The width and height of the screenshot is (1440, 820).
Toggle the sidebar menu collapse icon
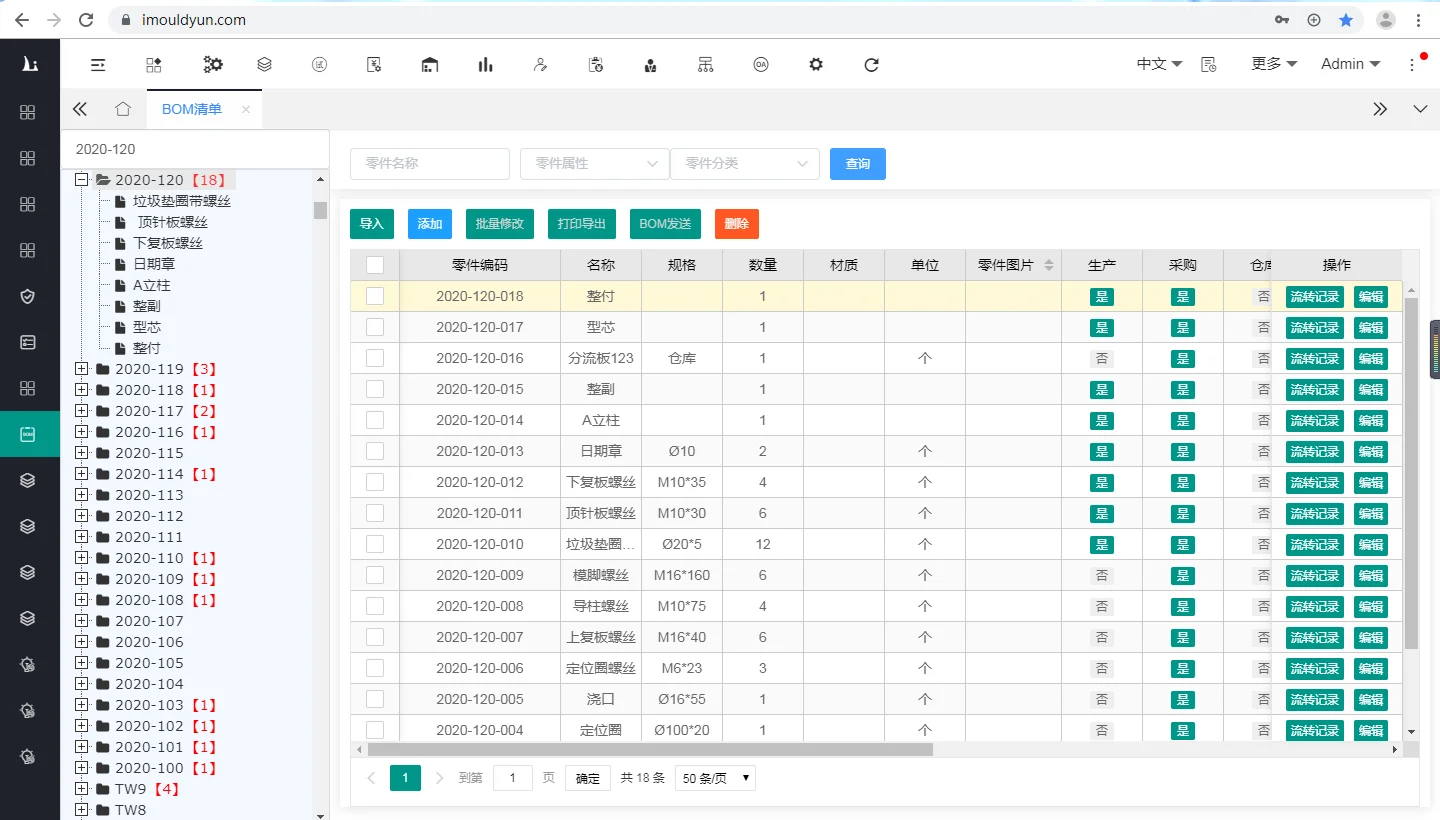click(98, 64)
